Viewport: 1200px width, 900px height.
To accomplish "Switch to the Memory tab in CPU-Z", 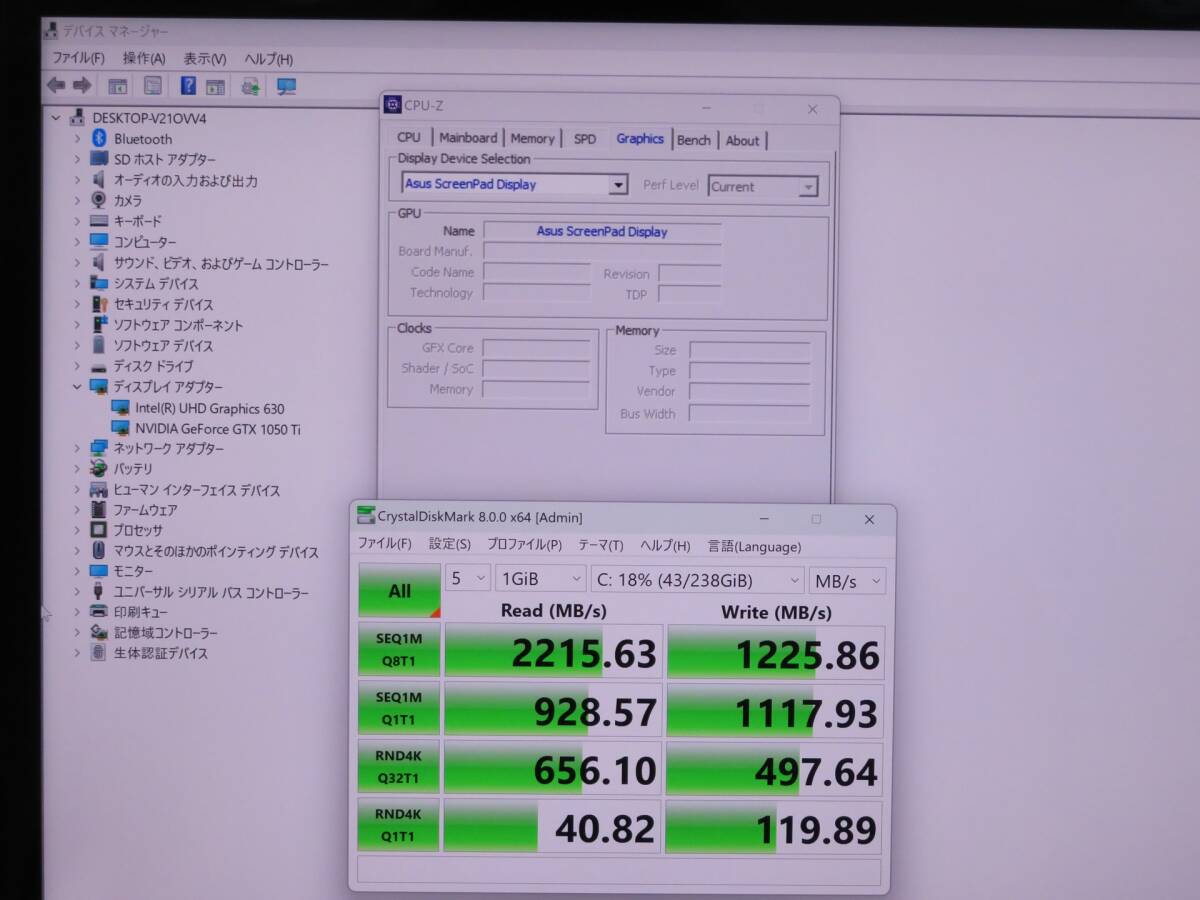I will (x=532, y=139).
